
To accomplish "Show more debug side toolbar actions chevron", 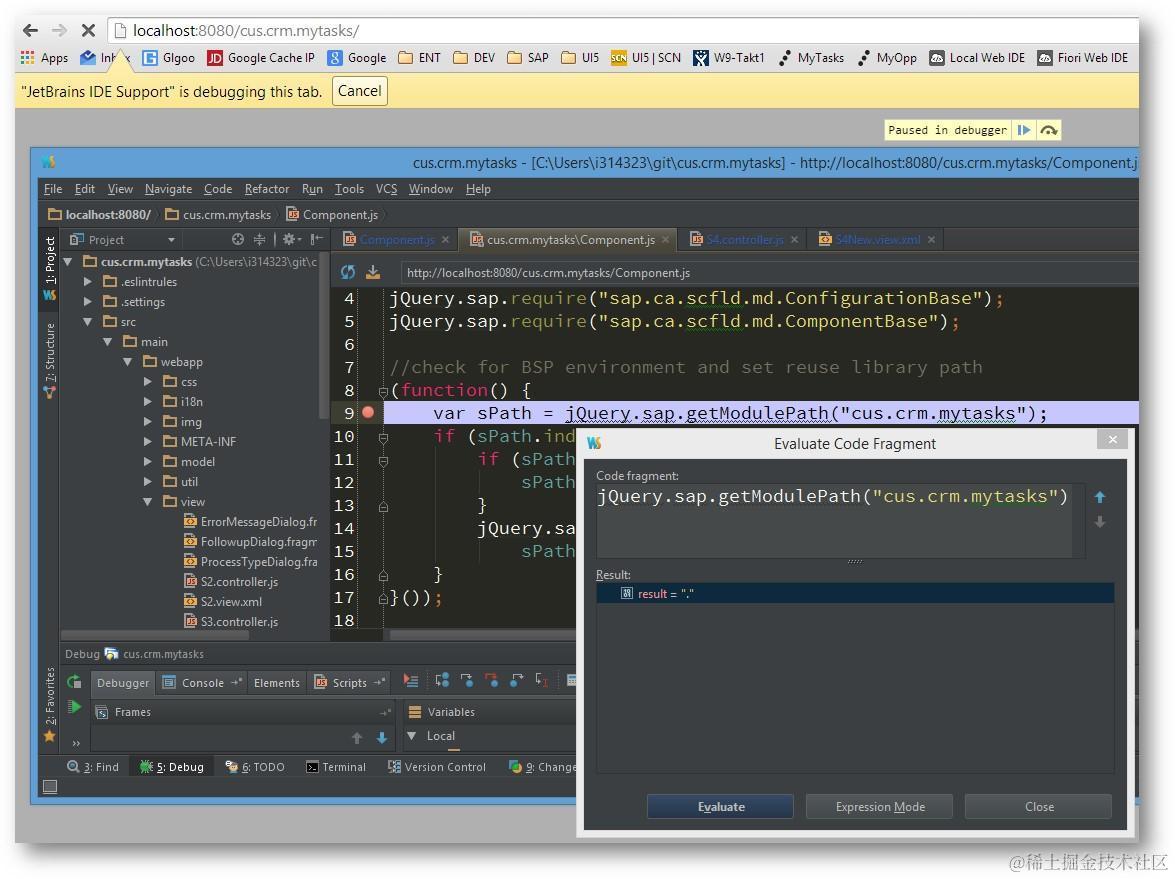I will pyautogui.click(x=76, y=744).
